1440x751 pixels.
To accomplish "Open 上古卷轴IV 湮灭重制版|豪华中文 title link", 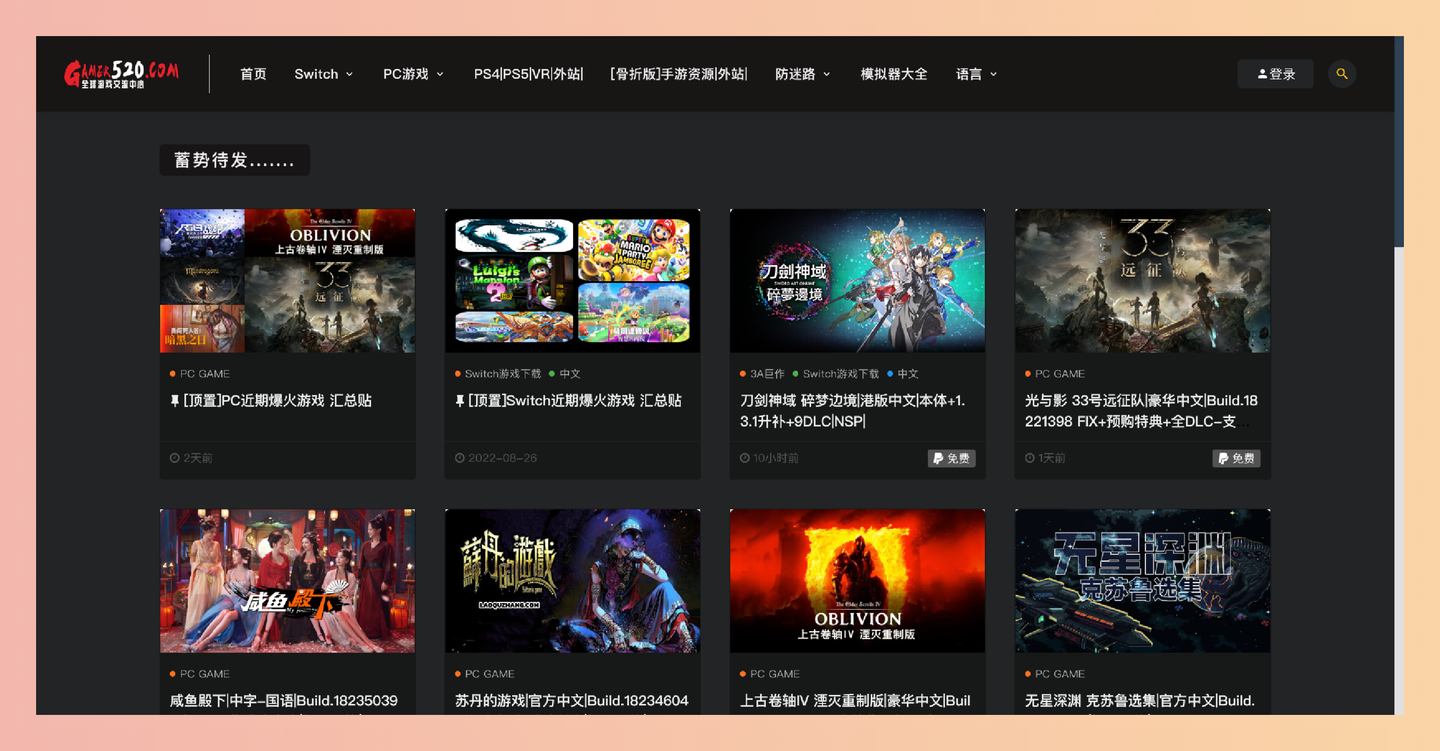I will [855, 701].
